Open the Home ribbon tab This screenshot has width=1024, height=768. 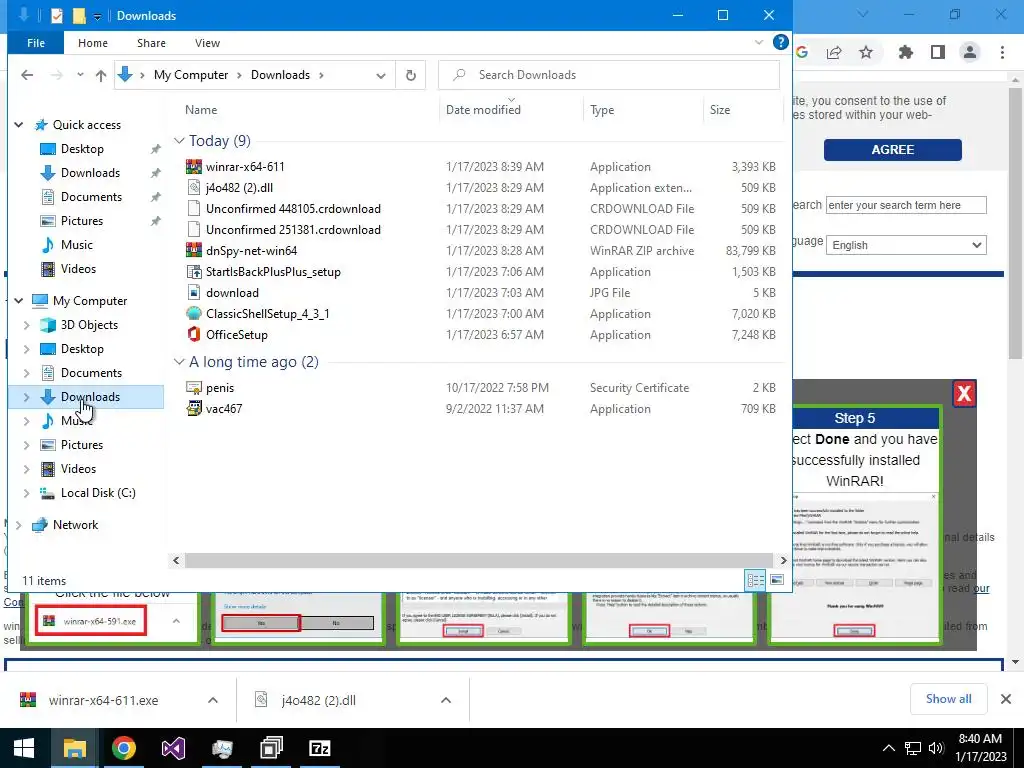93,42
